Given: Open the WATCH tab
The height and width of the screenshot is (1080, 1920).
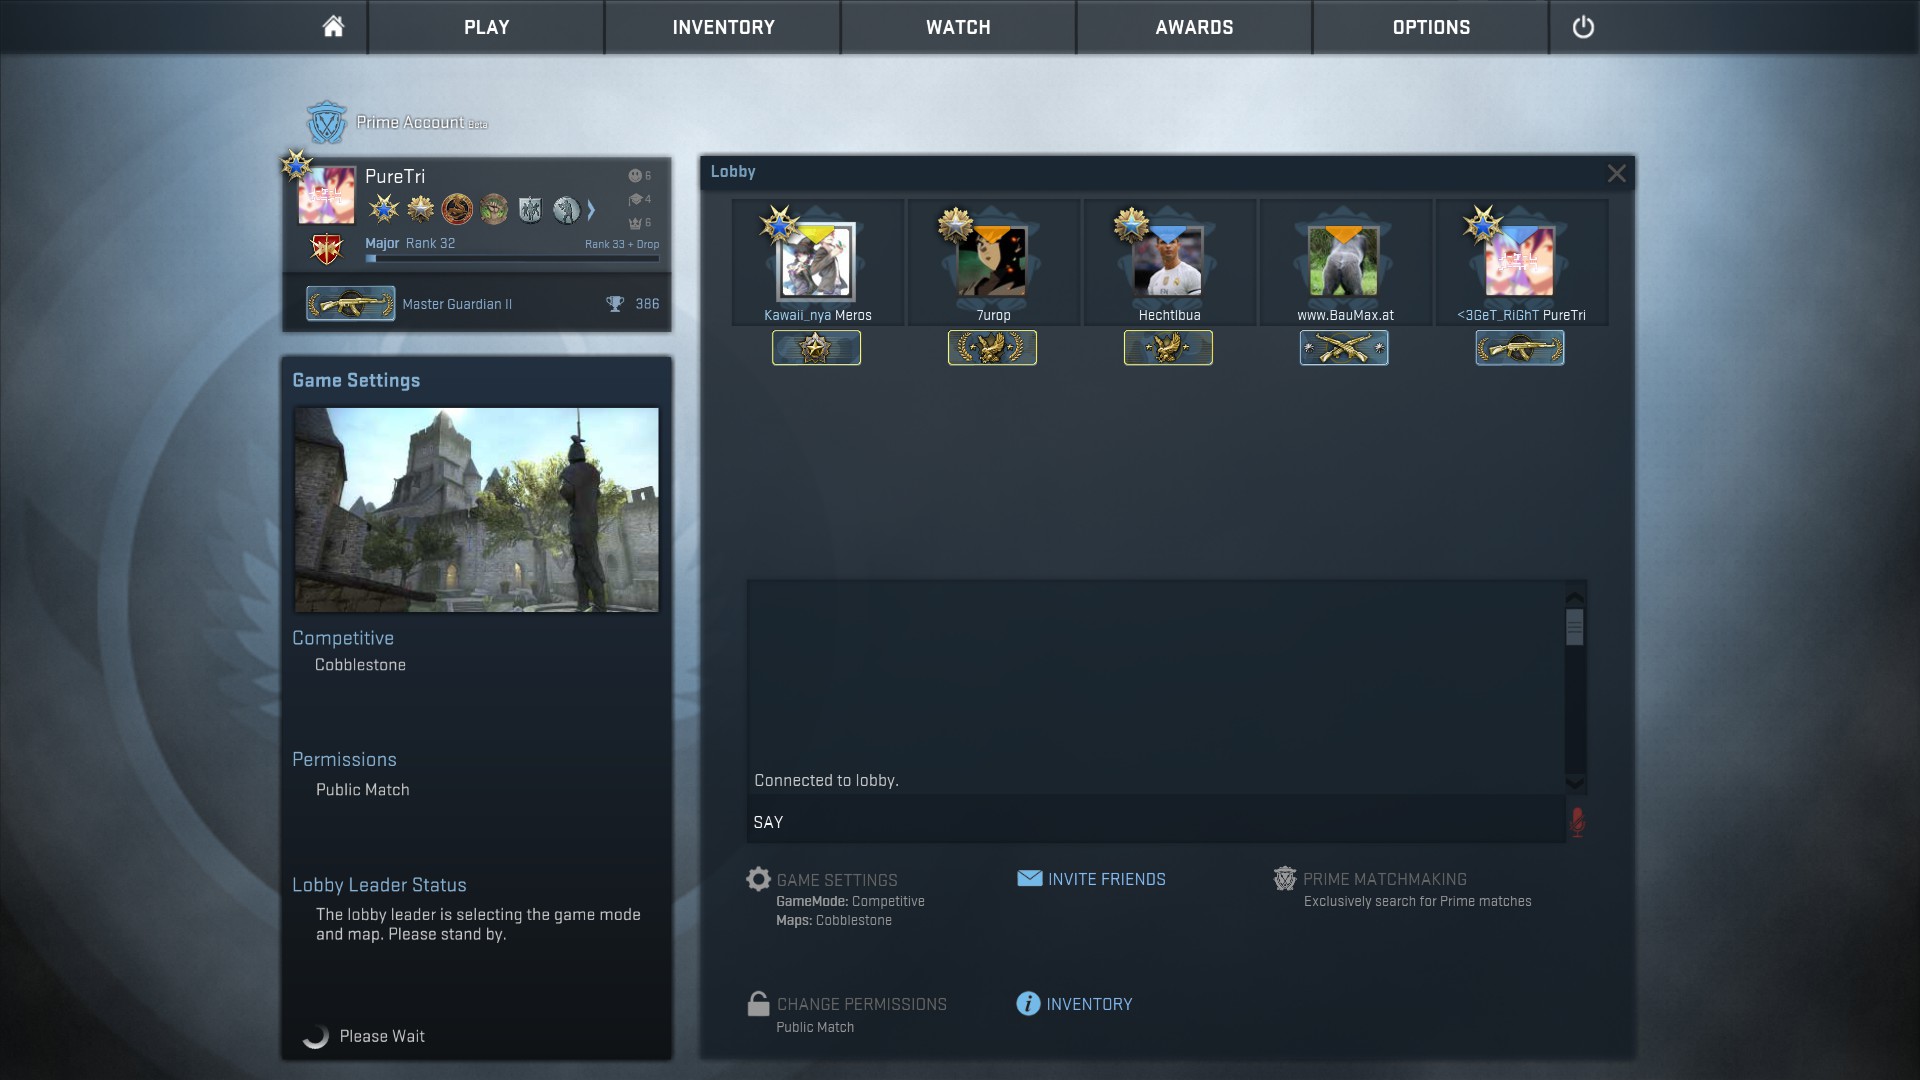Looking at the screenshot, I should pyautogui.click(x=958, y=27).
